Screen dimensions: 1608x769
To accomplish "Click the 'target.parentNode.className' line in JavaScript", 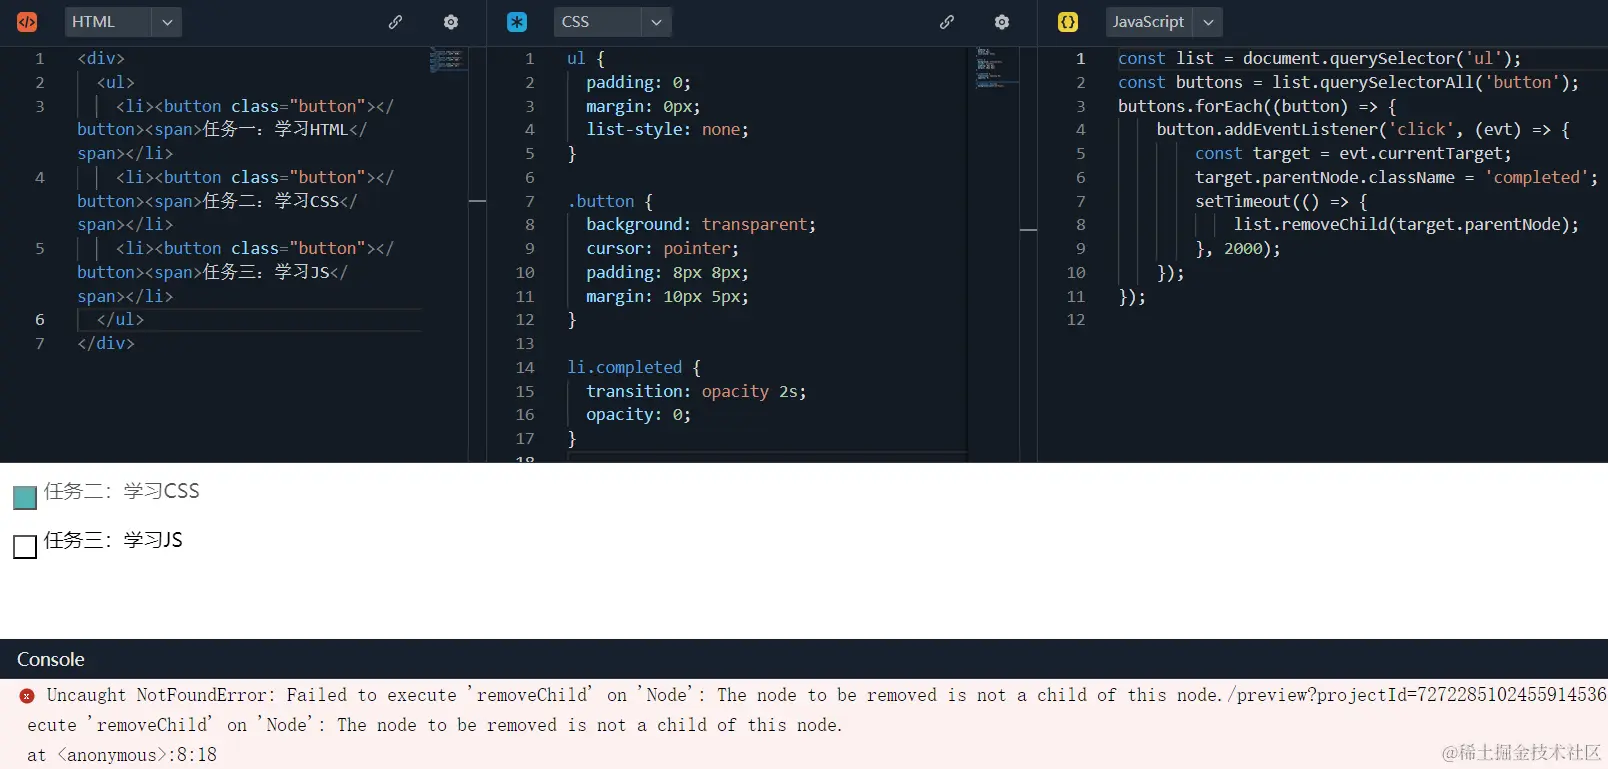I will [1396, 178].
